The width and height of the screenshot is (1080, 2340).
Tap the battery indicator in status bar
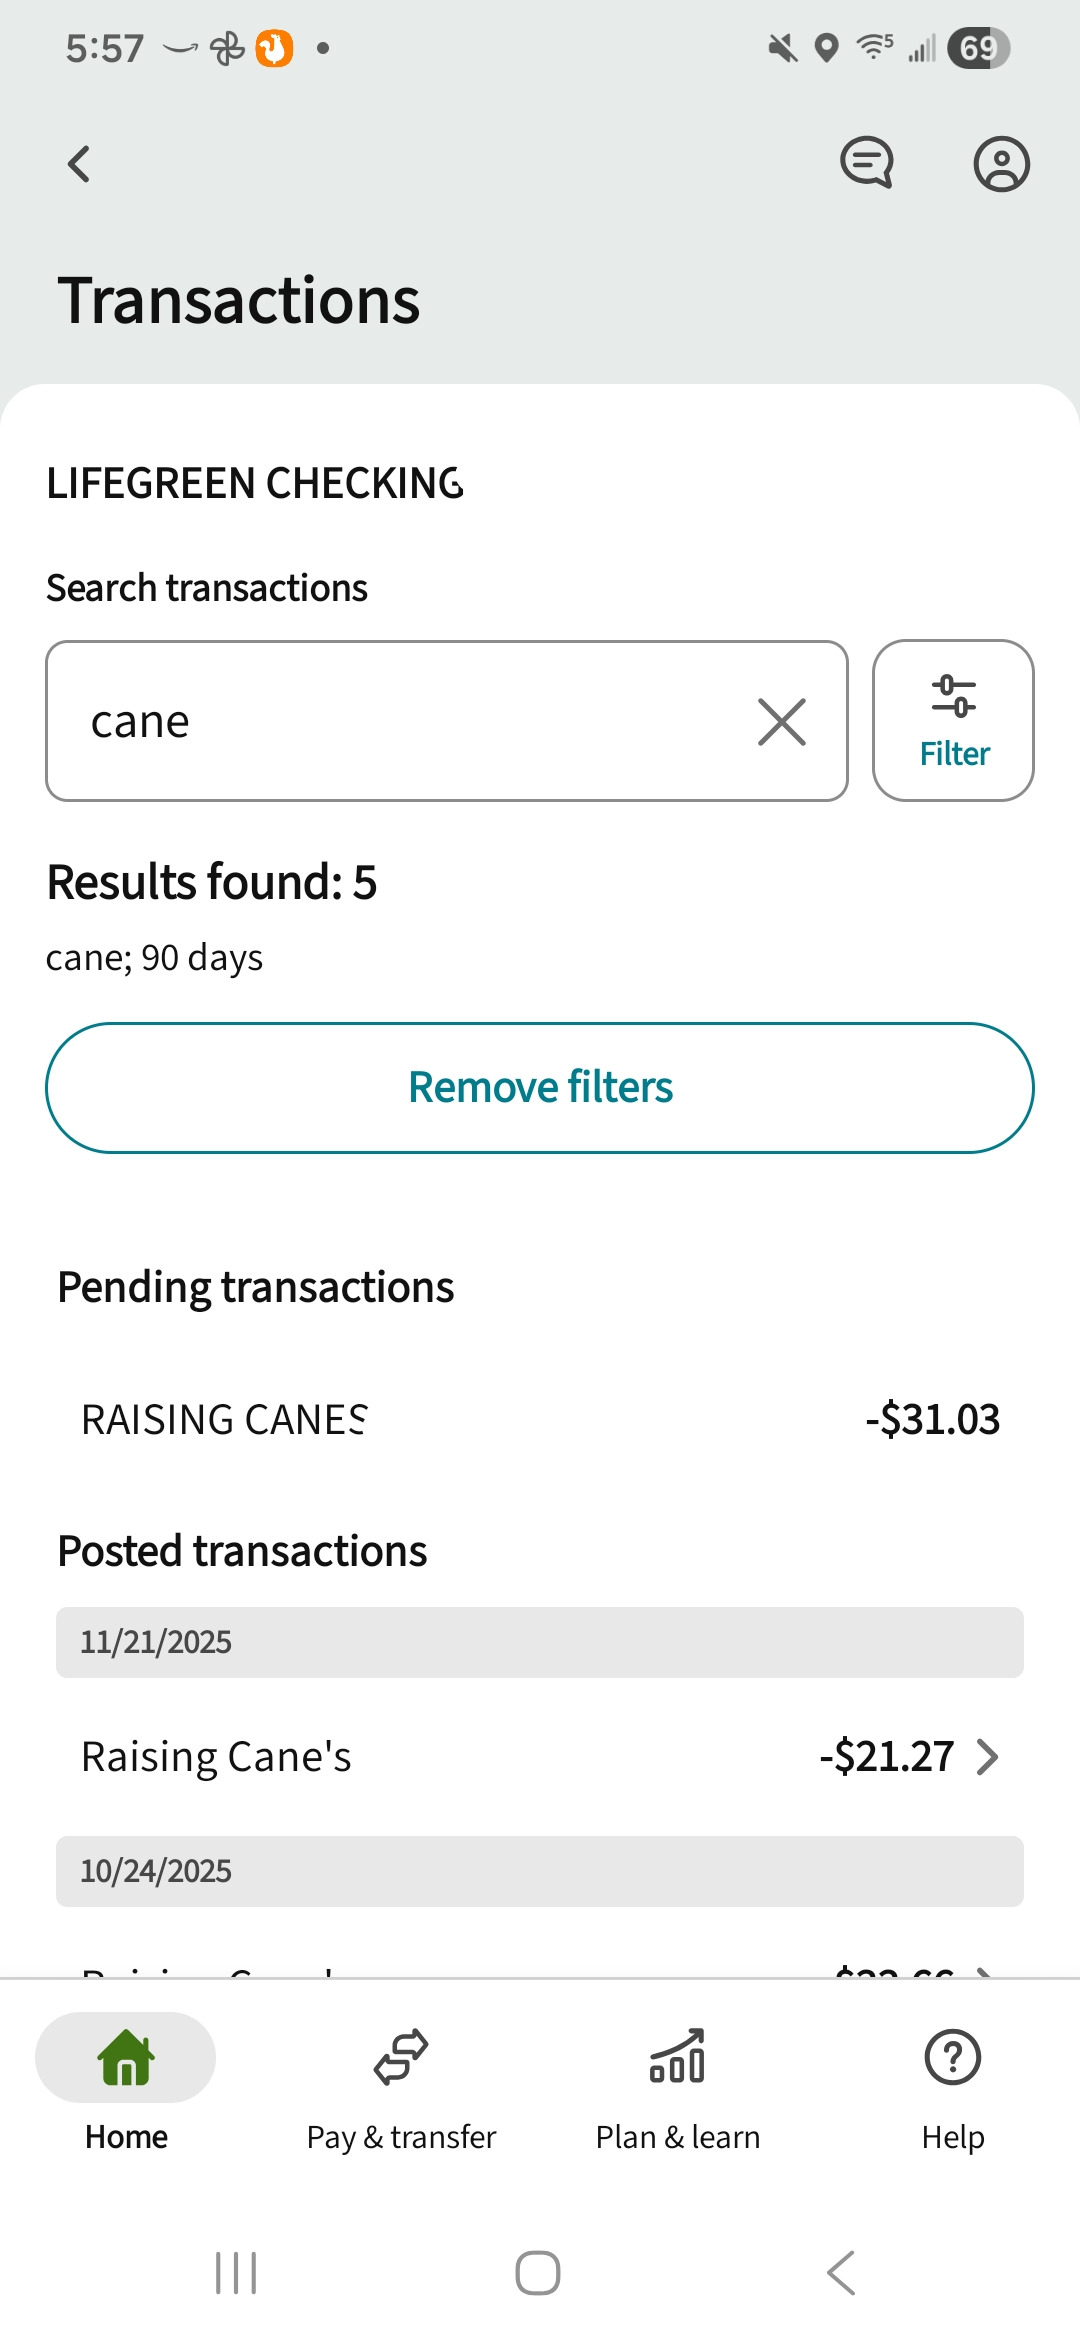pyautogui.click(x=978, y=48)
